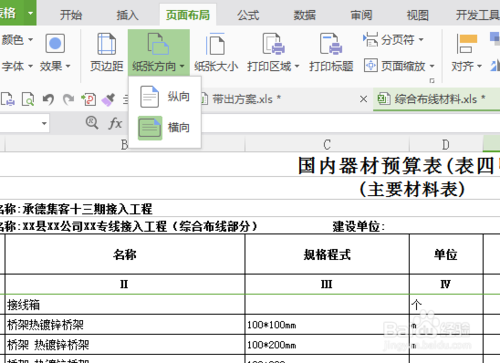Select the 接线箱 cell

(125, 305)
